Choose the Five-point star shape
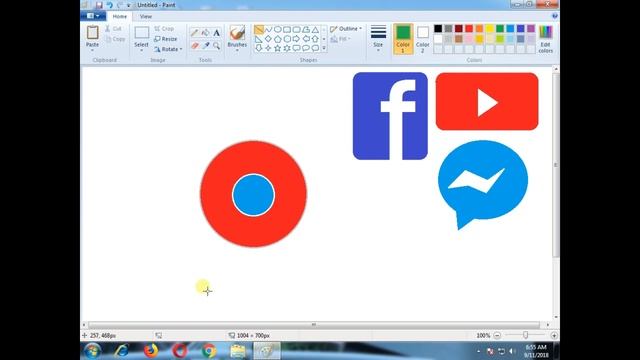 point(278,48)
